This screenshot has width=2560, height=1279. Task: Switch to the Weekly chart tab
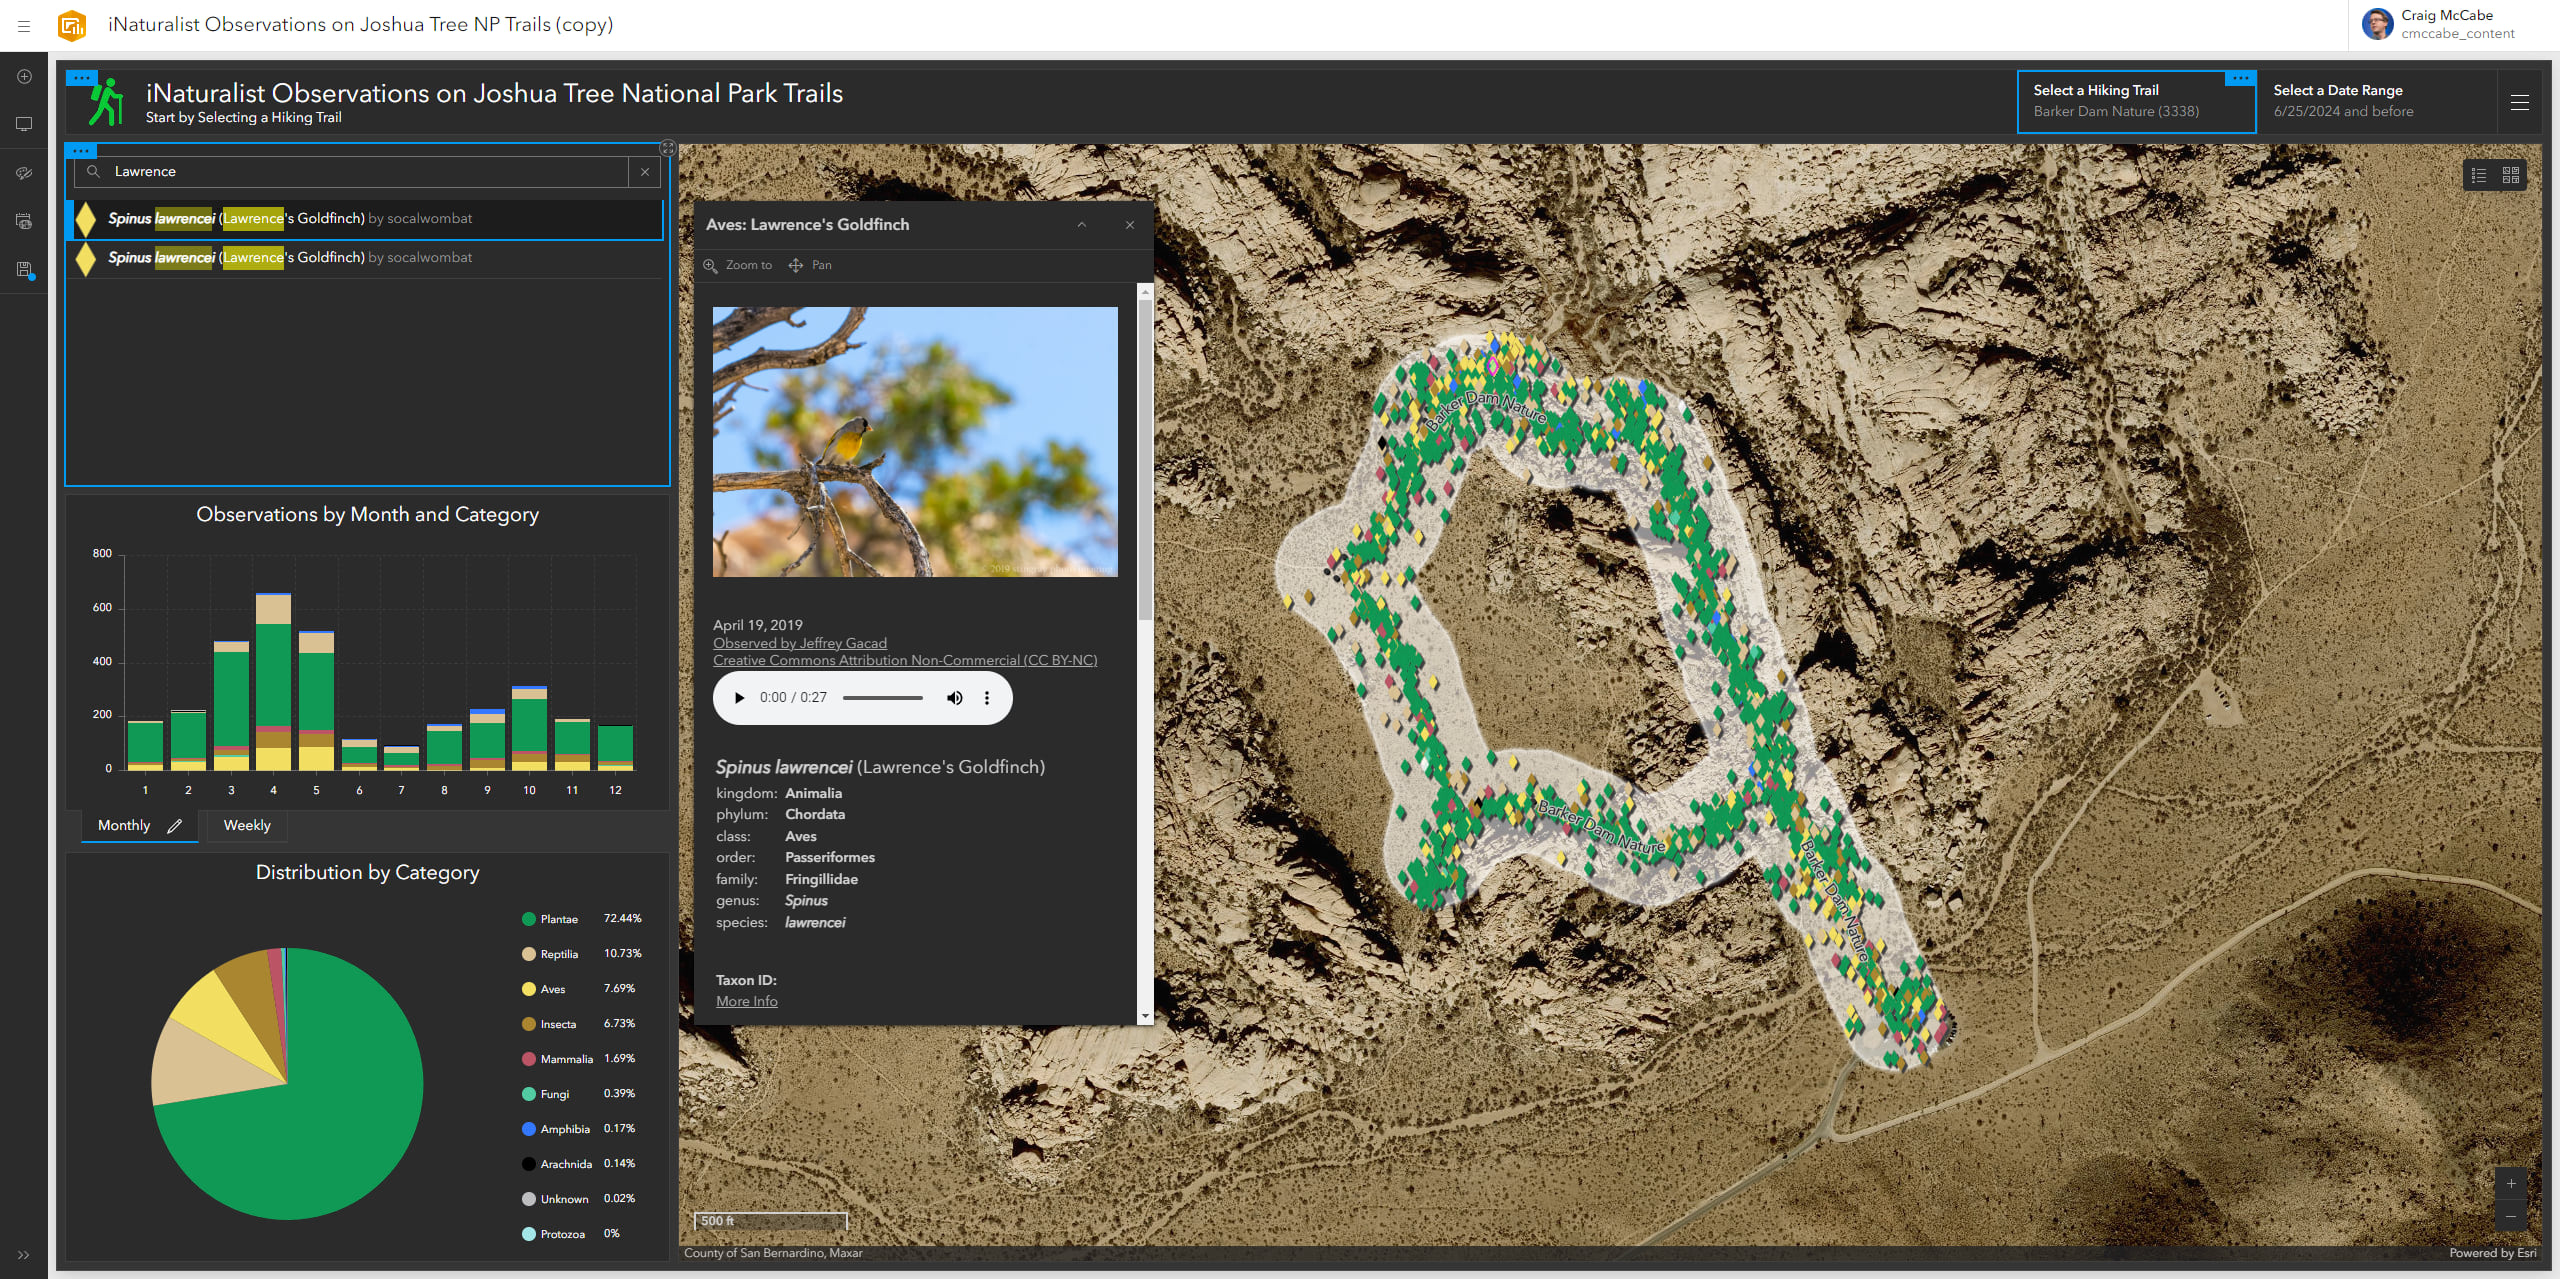[x=246, y=825]
